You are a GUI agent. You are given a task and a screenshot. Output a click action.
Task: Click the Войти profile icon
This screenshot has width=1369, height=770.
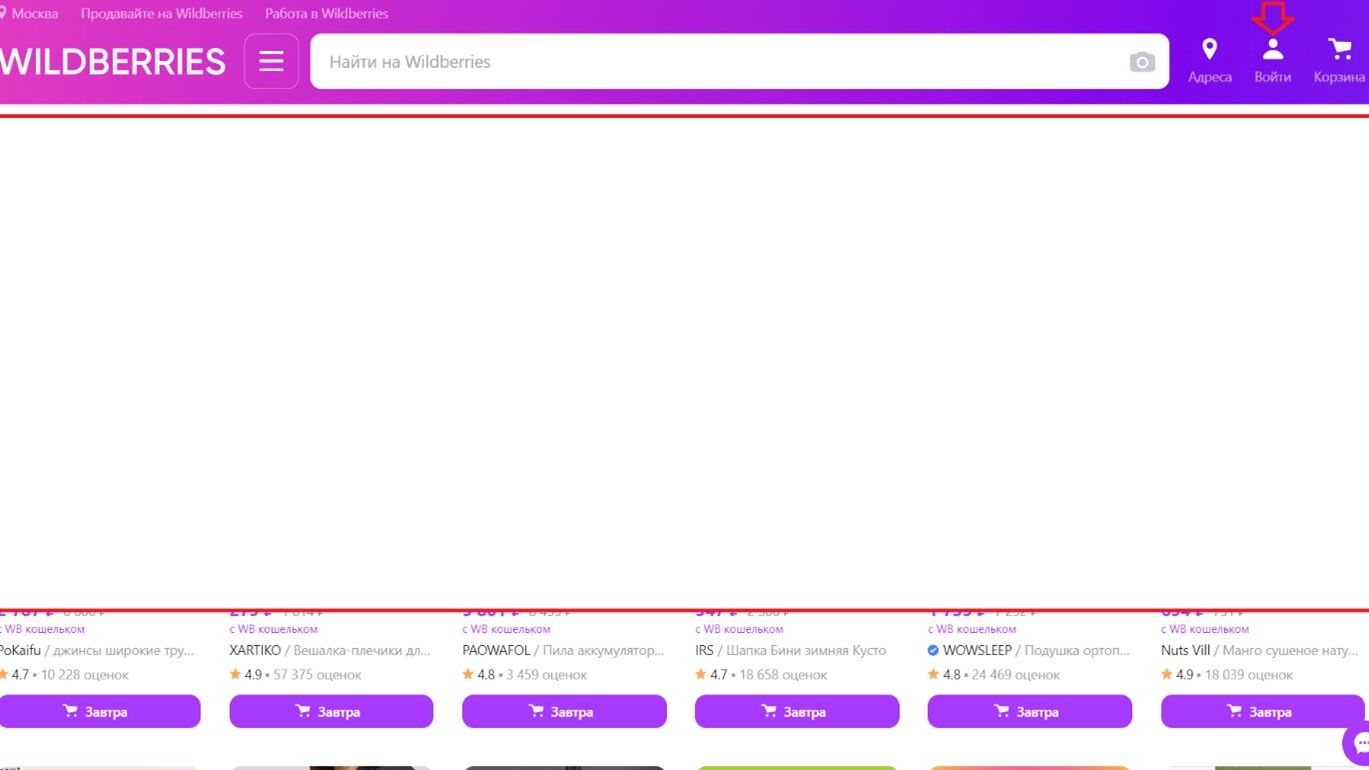point(1272,61)
